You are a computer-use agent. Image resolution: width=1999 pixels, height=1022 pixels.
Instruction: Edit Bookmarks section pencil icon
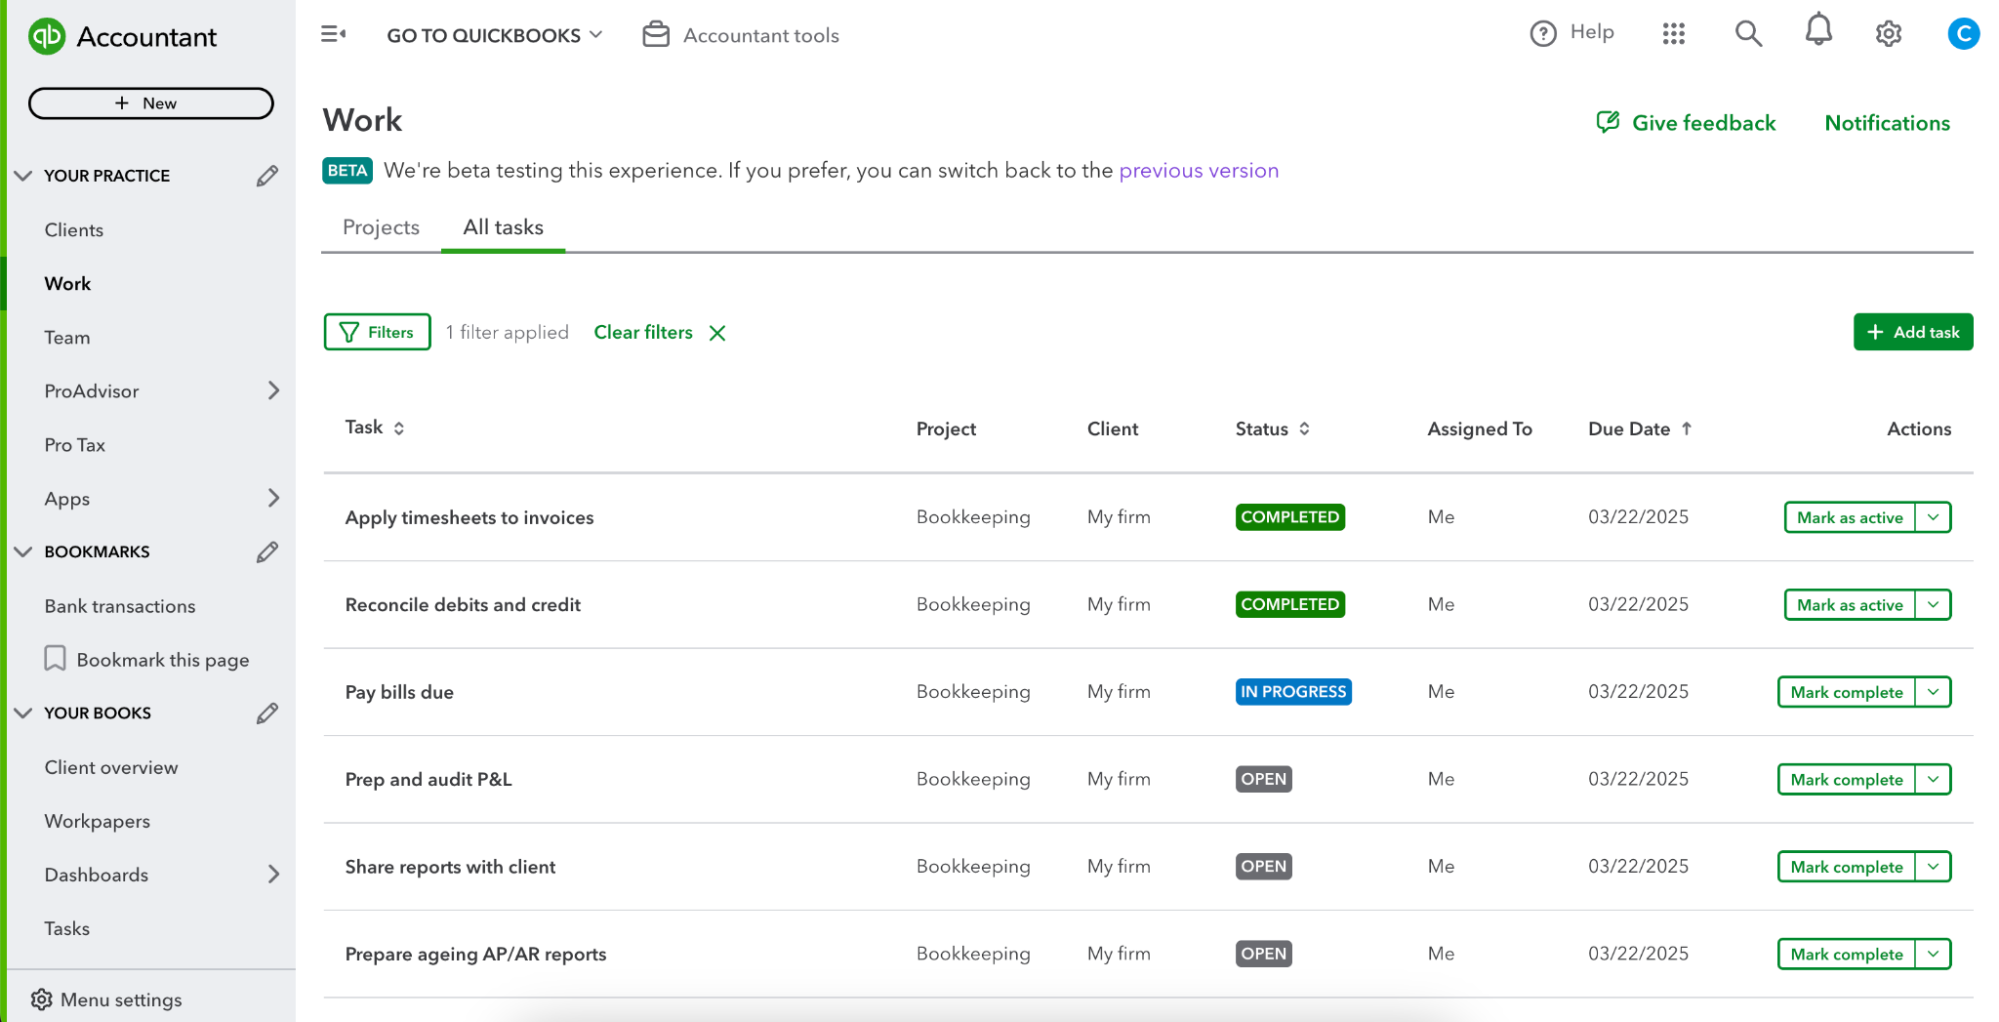pyautogui.click(x=267, y=552)
